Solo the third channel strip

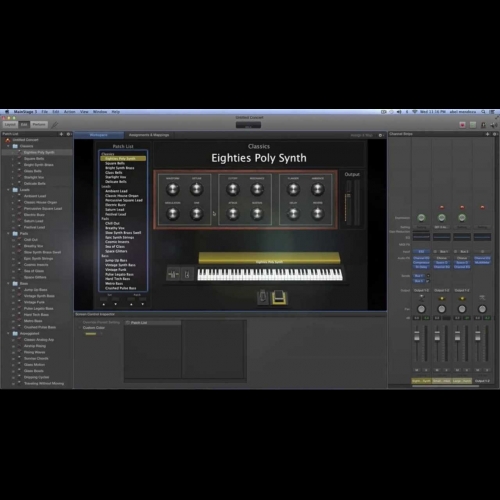tap(467, 370)
